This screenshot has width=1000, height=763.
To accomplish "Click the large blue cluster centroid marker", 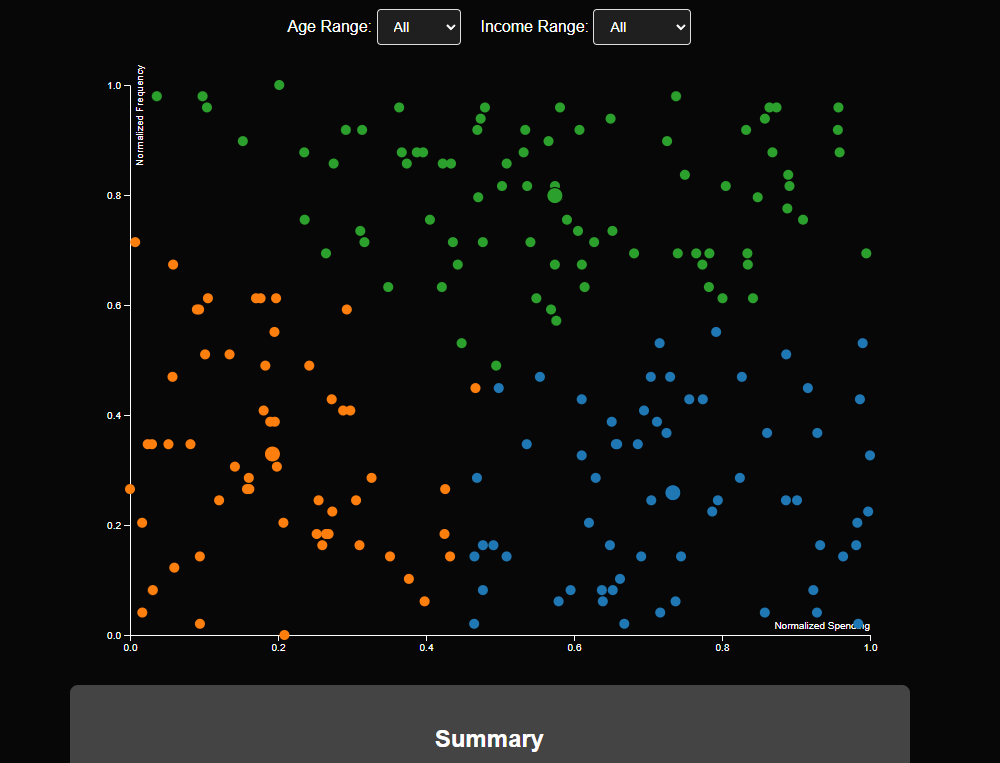I will [673, 492].
